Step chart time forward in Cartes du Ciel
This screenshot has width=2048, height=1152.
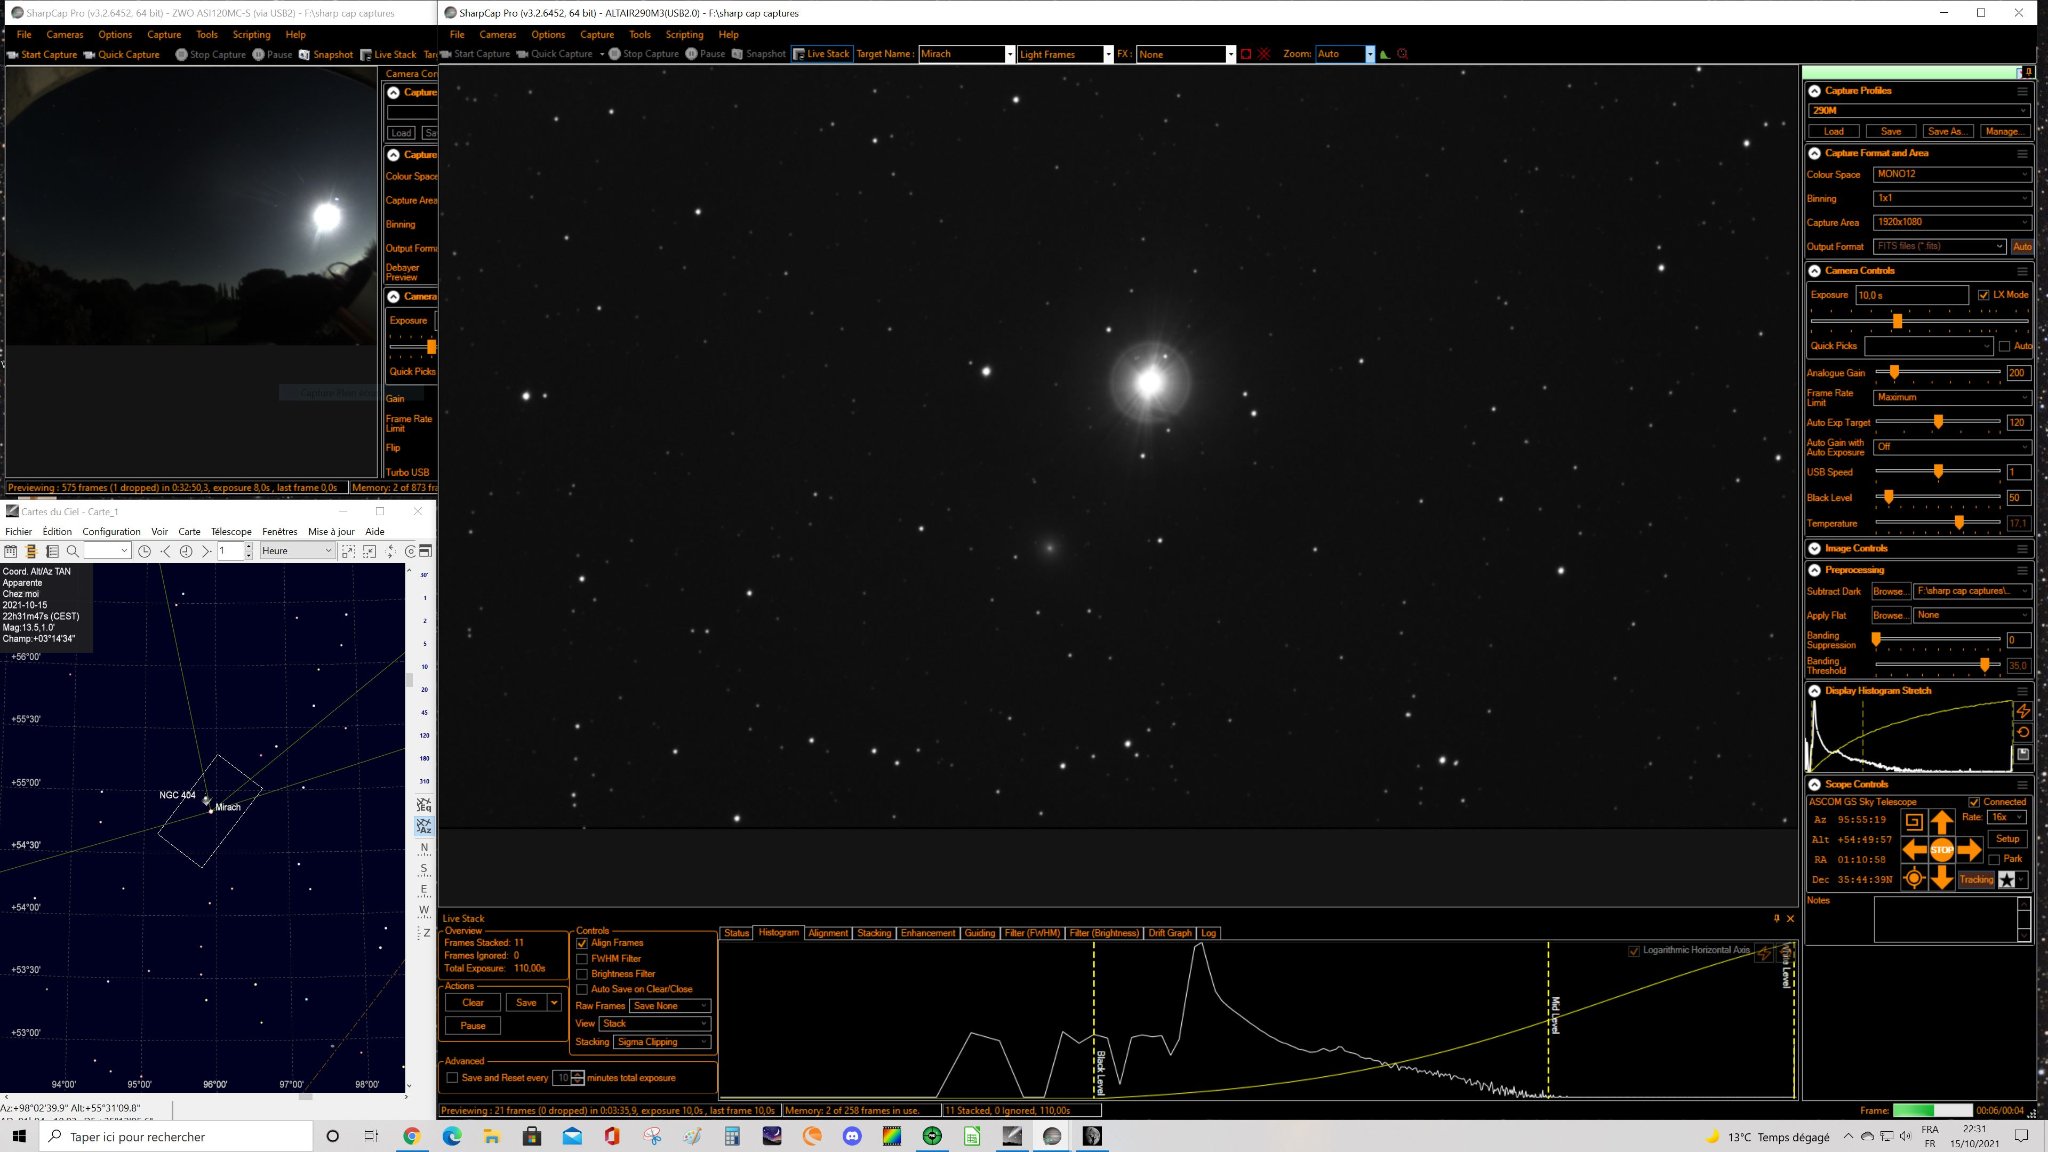[205, 551]
